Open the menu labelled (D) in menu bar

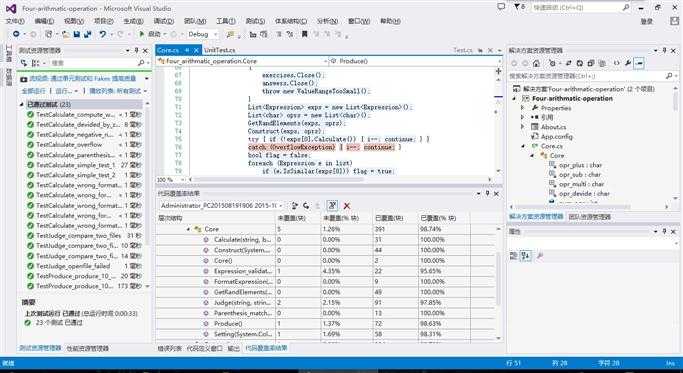tap(164, 21)
